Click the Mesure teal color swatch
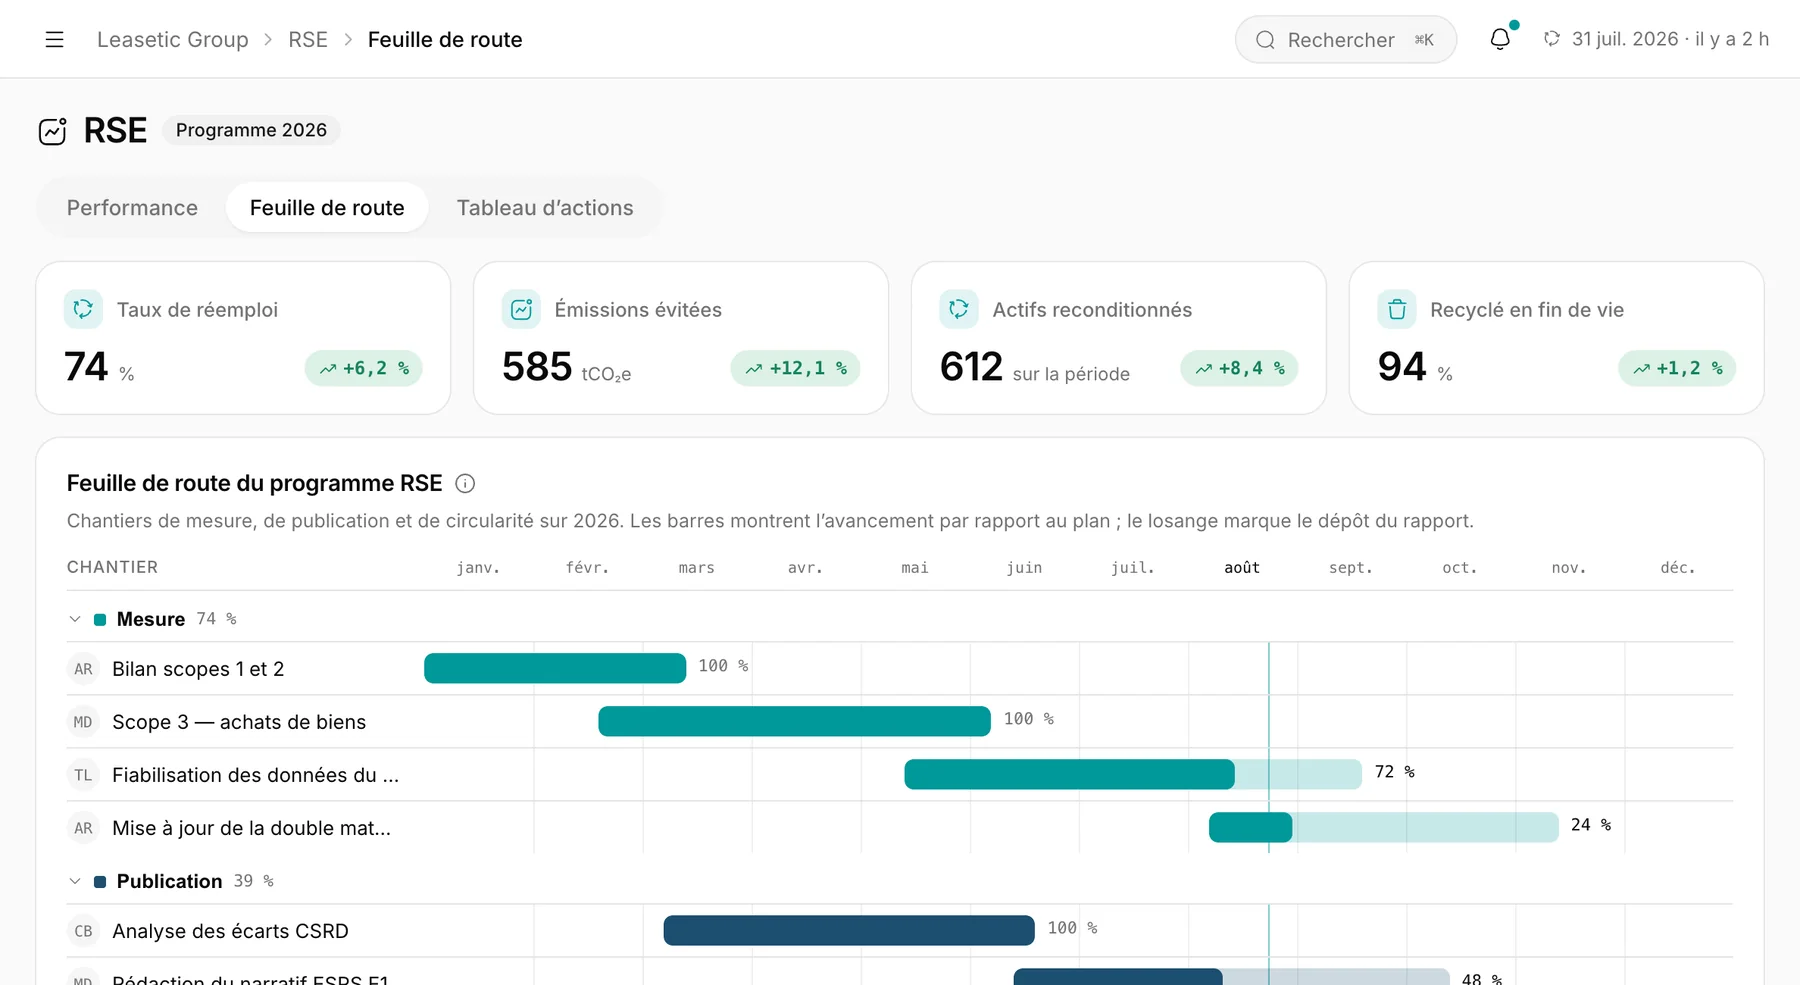 click(100, 620)
